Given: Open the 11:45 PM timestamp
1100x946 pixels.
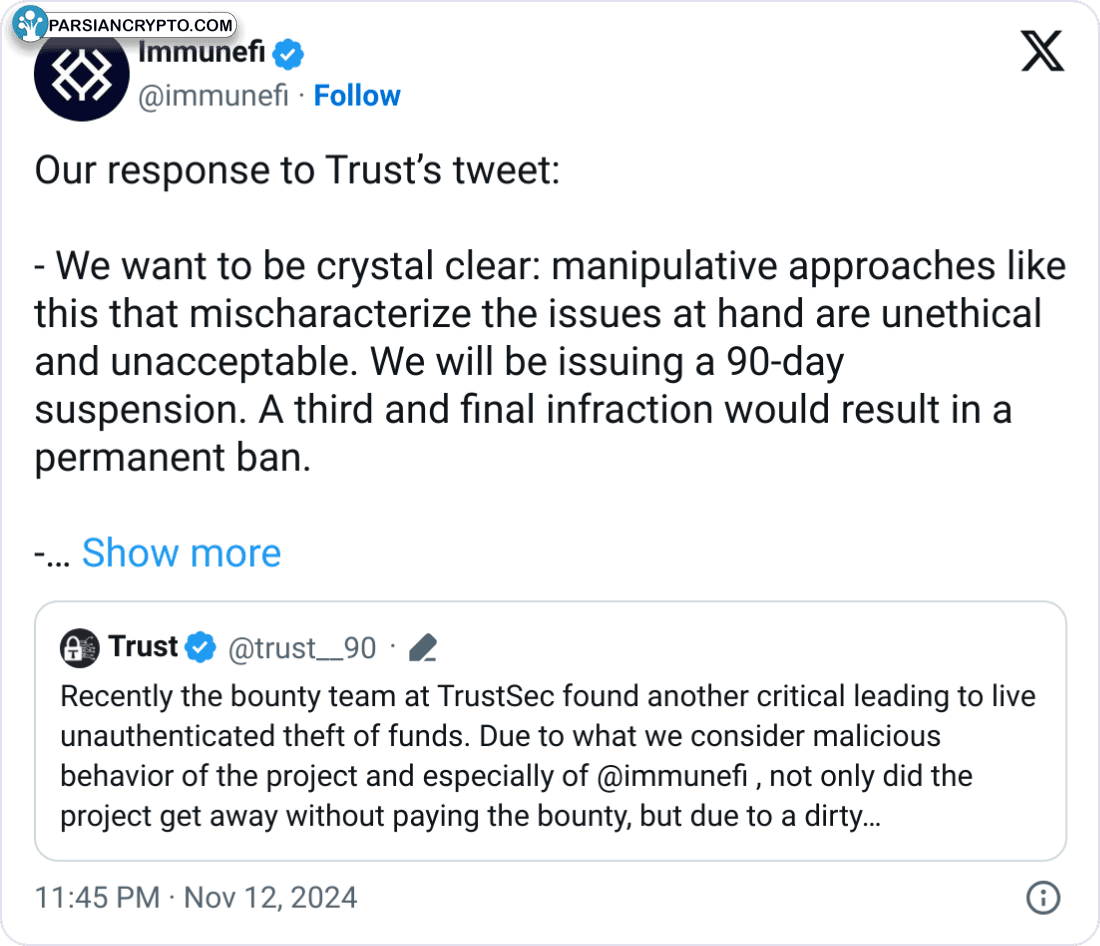Looking at the screenshot, I should tap(97, 897).
